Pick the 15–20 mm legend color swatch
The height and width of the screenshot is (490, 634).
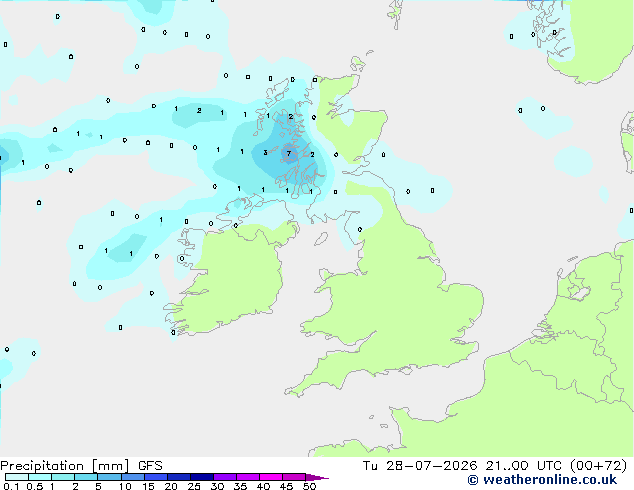(155, 477)
